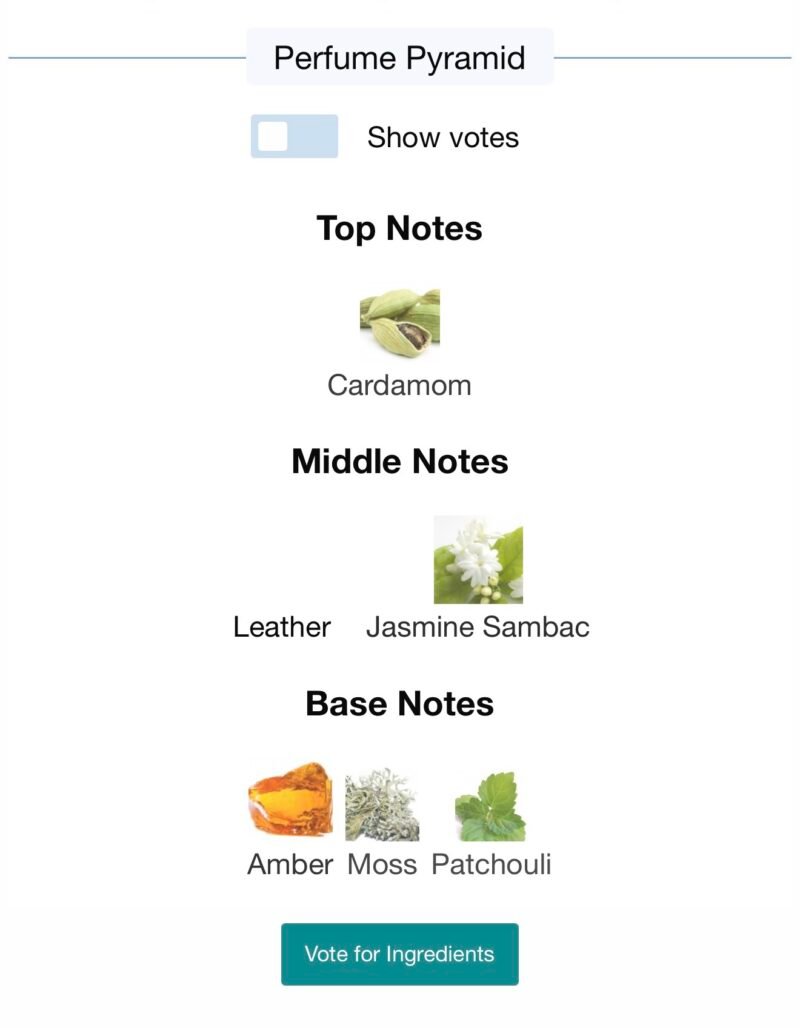Click the divider line left of Perfume Pyramid
The width and height of the screenshot is (800, 1028).
(127, 58)
